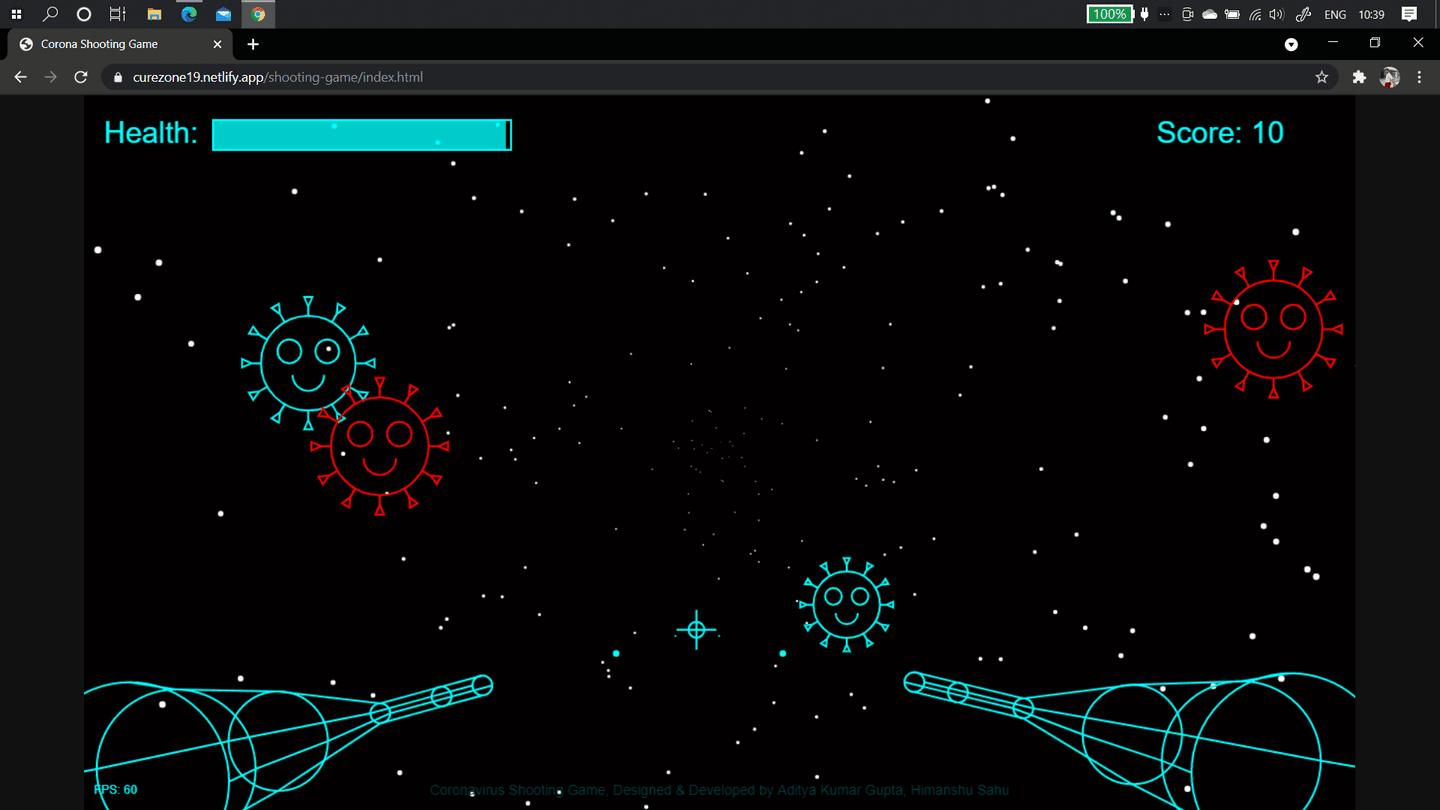Click the designer credits footer text
This screenshot has height=810, width=1440.
tap(719, 790)
